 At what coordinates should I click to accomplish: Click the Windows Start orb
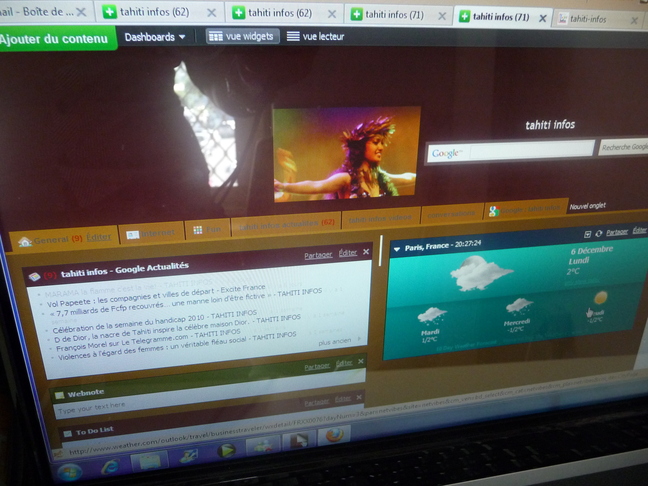click(x=69, y=472)
